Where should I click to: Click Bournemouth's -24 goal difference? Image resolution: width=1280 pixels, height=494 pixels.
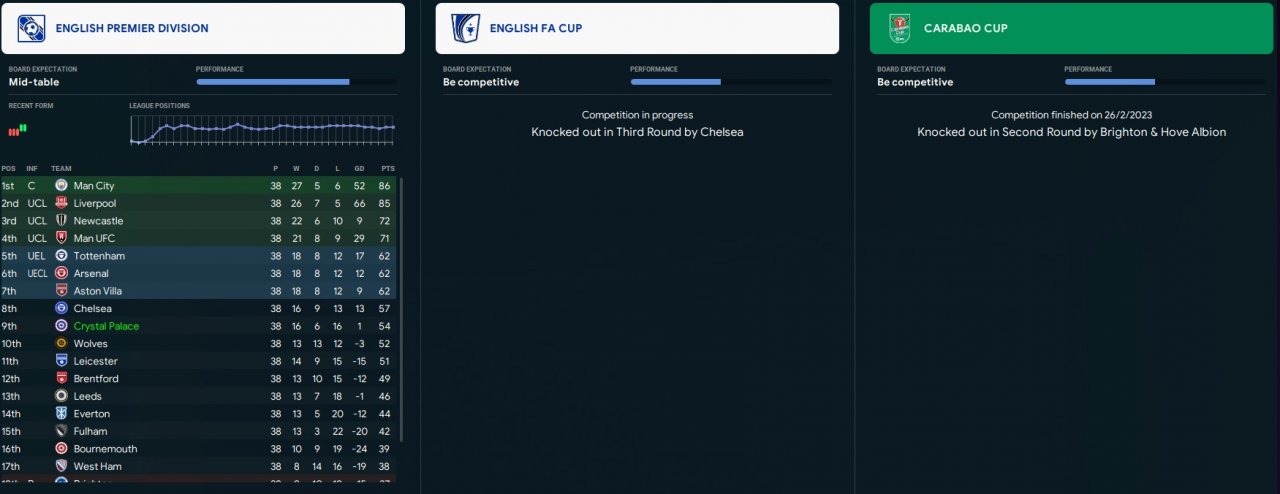[x=358, y=448]
